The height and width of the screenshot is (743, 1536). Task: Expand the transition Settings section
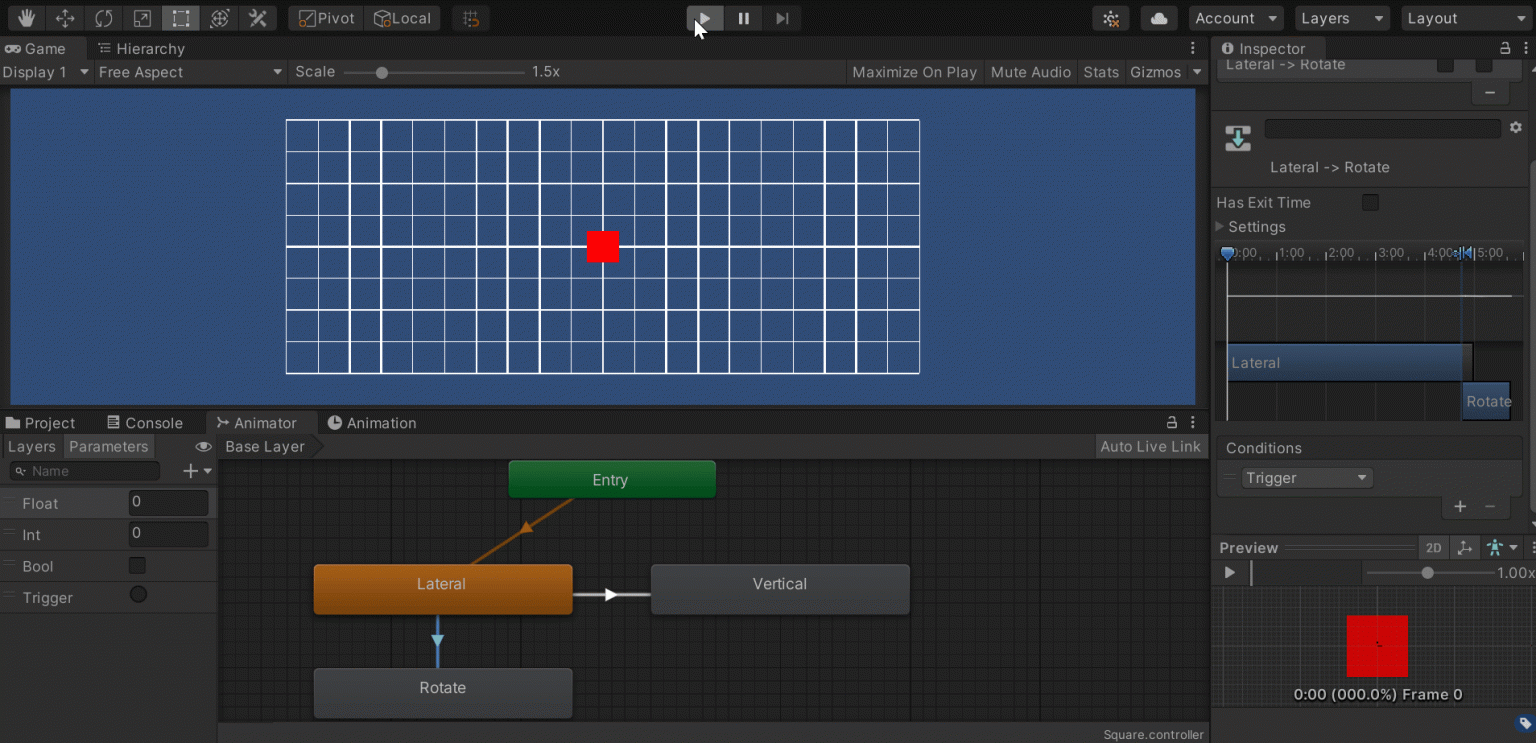1220,227
